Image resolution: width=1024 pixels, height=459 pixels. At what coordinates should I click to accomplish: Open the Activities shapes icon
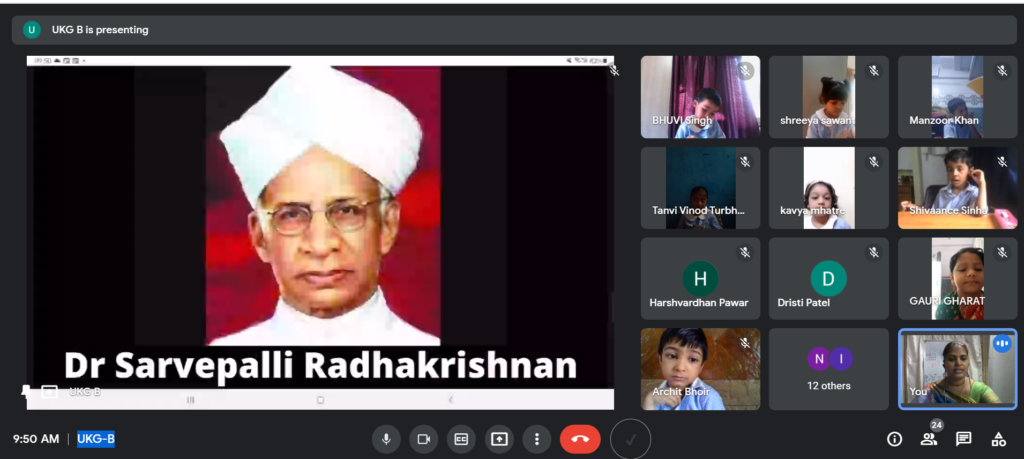[x=998, y=439]
